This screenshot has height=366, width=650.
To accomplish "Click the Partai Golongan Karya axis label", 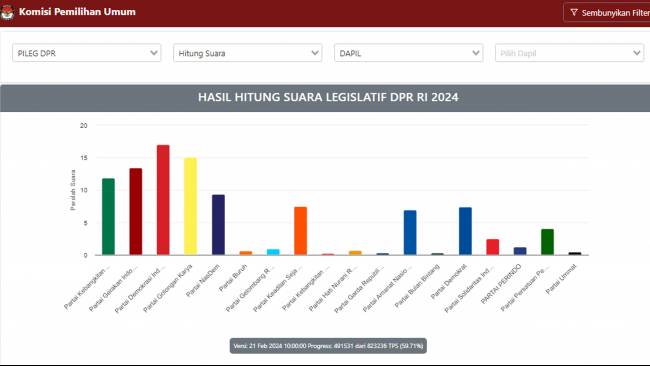I will tap(168, 288).
